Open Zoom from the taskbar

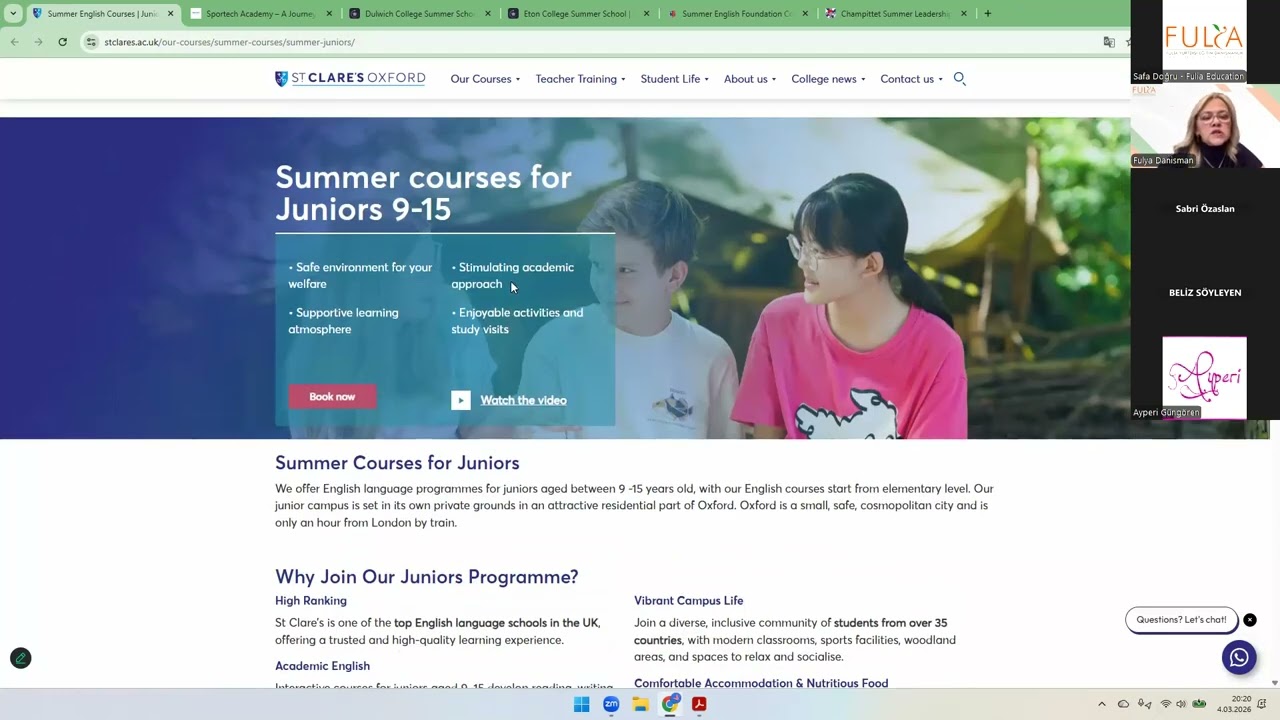pyautogui.click(x=611, y=704)
